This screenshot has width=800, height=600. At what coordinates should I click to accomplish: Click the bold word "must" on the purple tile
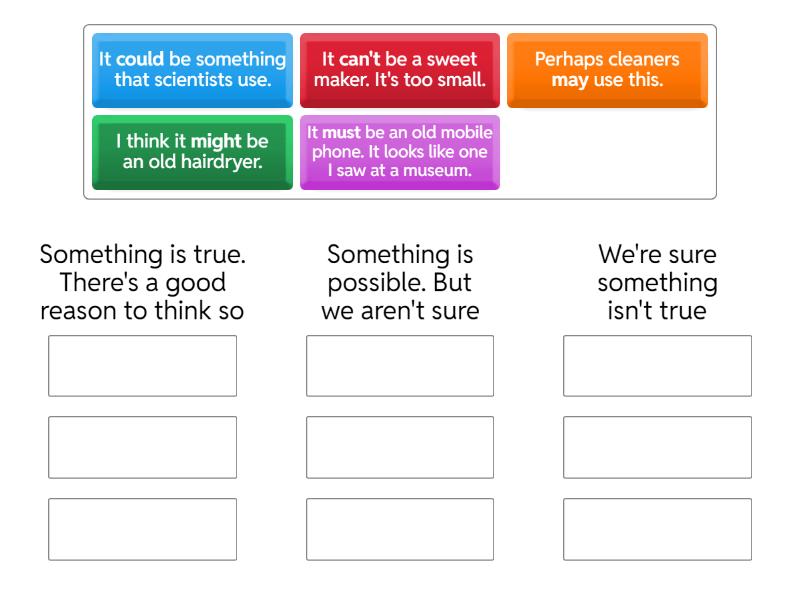[341, 132]
